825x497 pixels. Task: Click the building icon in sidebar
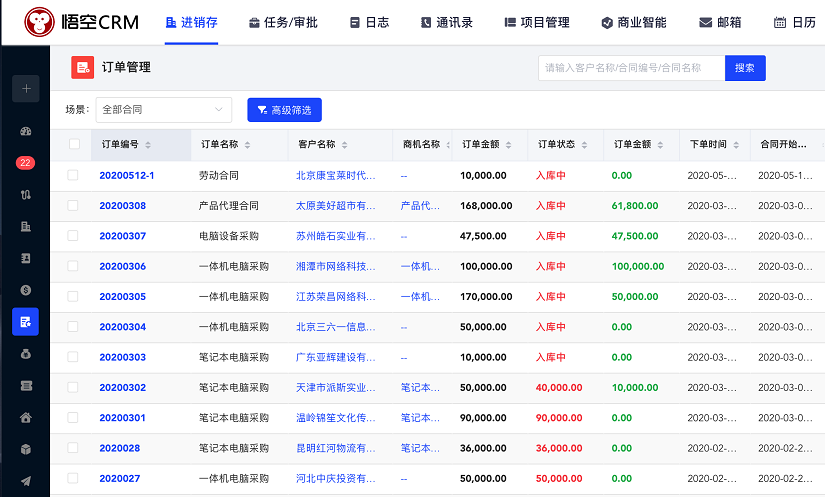25,226
